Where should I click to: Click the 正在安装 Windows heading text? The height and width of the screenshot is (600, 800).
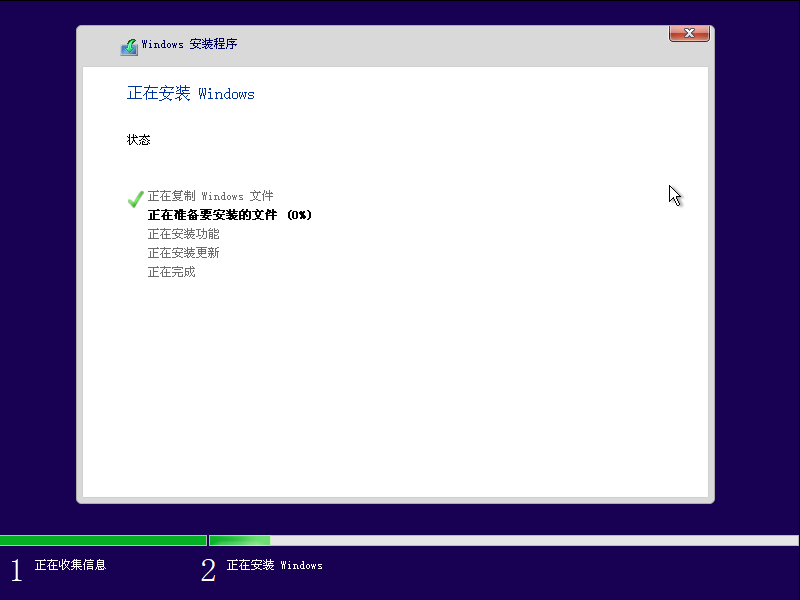point(190,93)
